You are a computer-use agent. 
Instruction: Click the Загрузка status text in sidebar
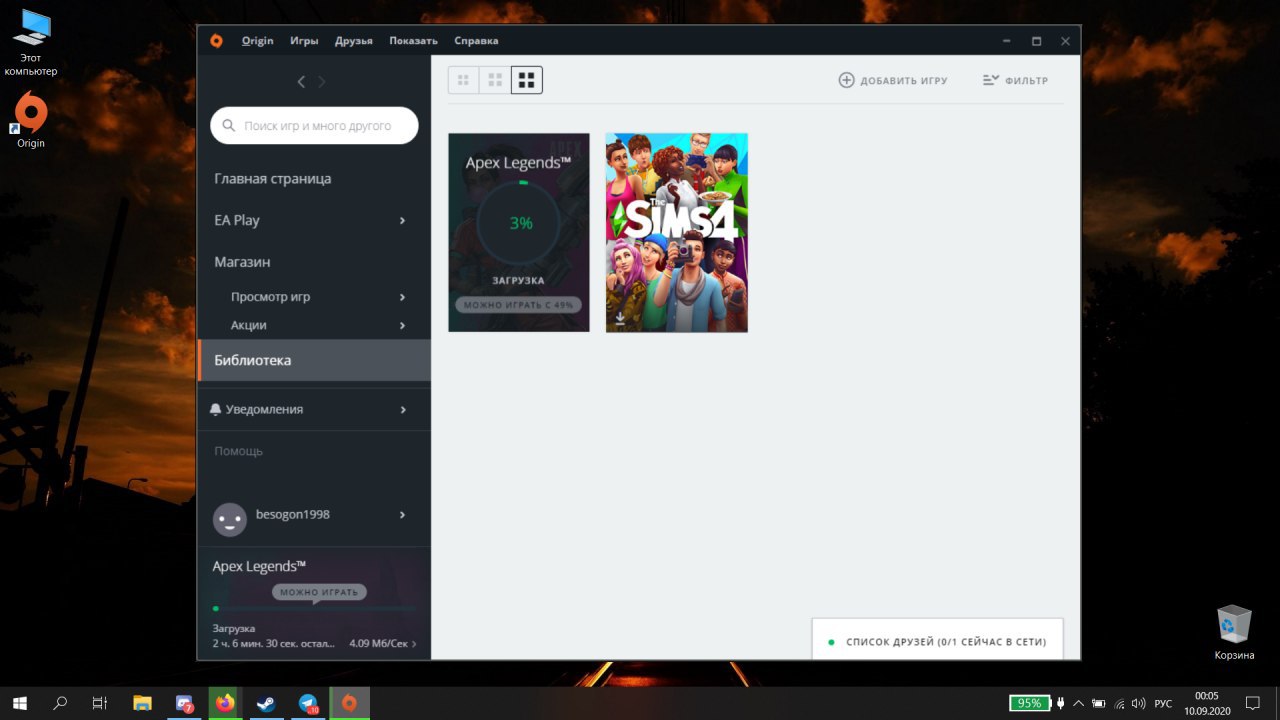pyautogui.click(x=233, y=629)
